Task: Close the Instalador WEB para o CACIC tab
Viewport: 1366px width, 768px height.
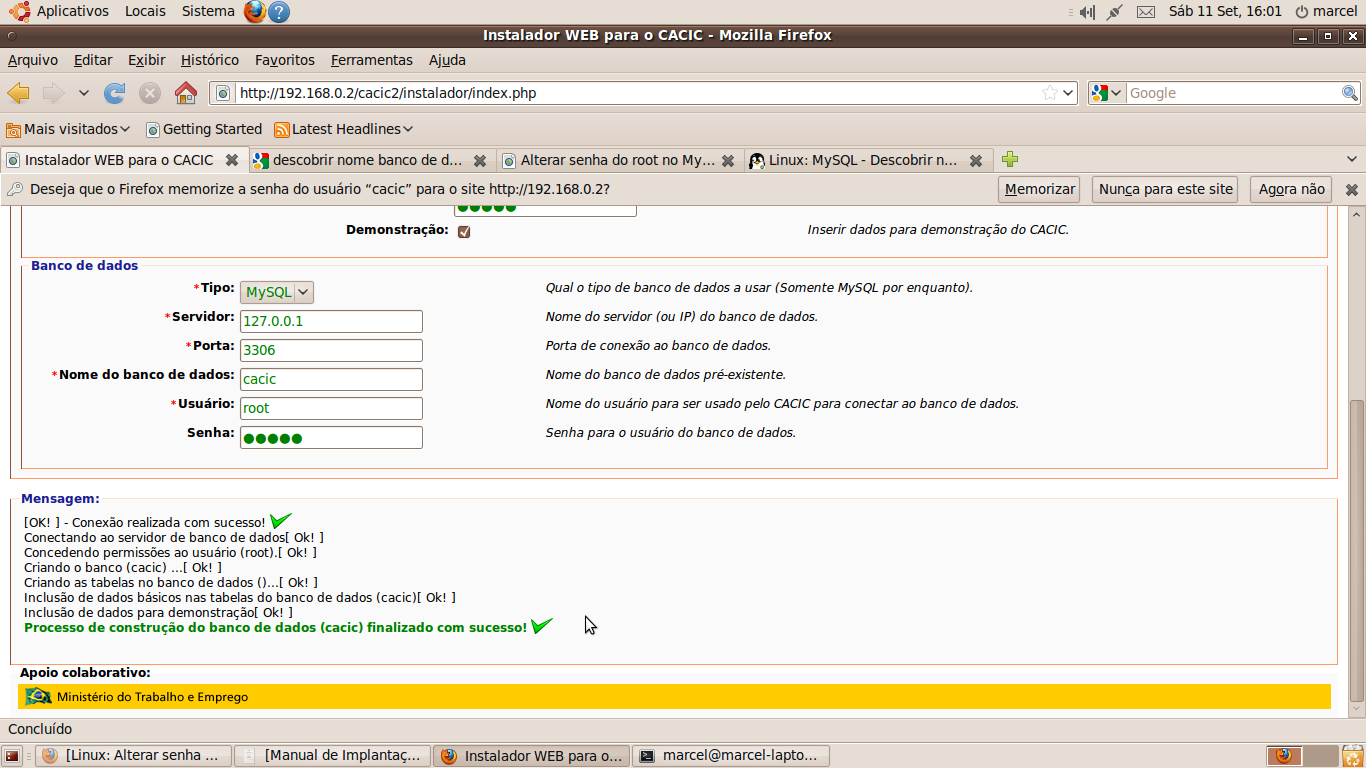Action: [232, 160]
